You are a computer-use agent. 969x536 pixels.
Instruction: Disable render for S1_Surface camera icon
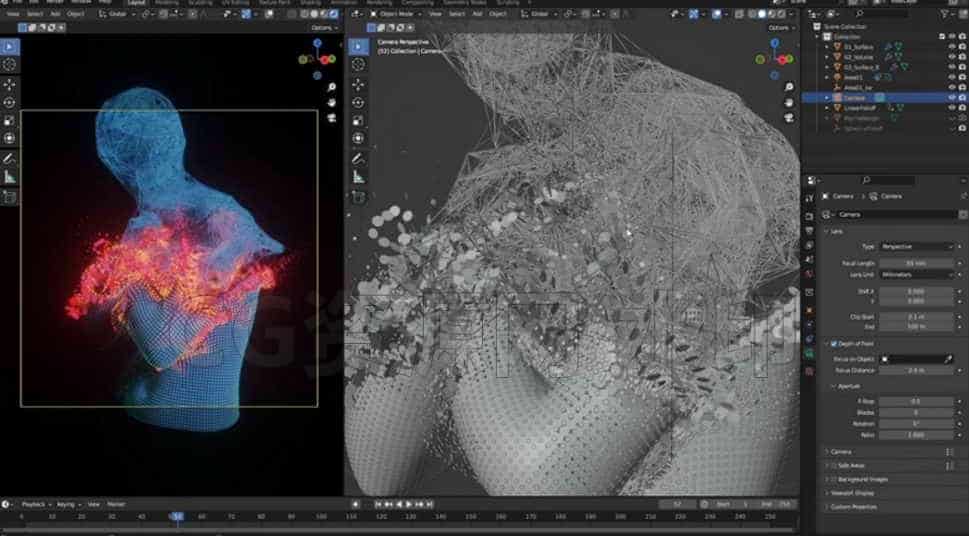962,46
